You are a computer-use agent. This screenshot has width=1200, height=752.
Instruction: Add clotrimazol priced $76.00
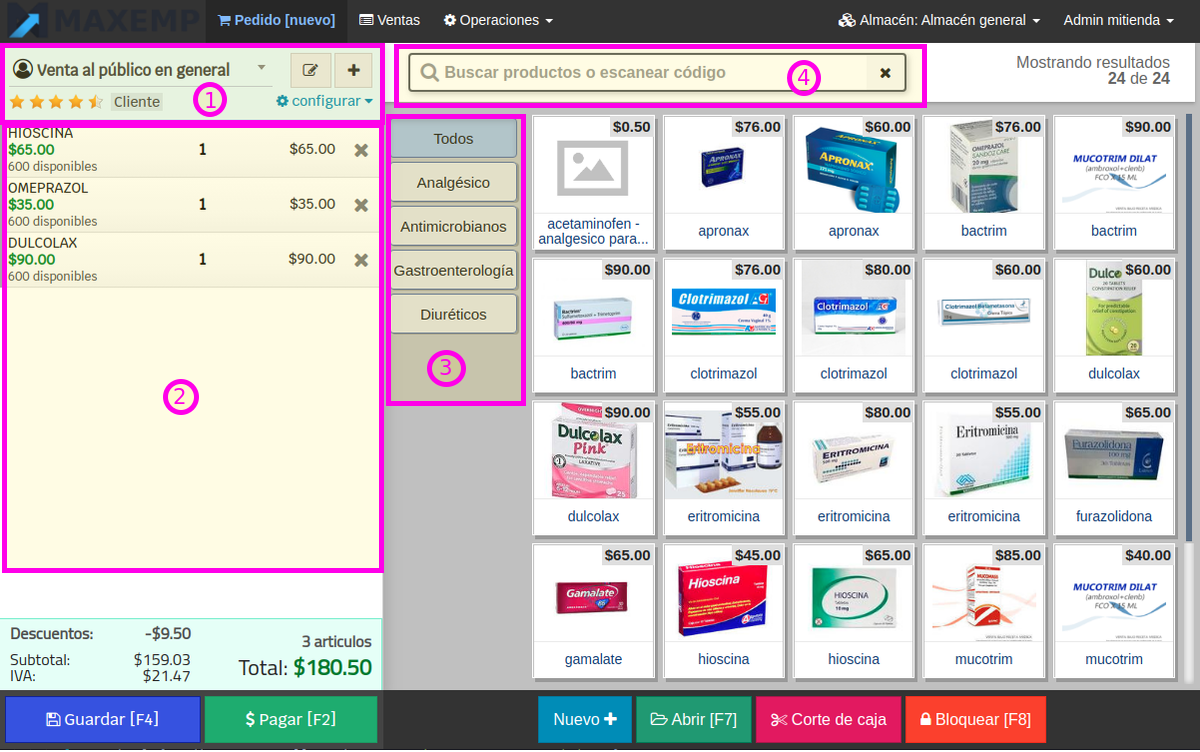724,326
